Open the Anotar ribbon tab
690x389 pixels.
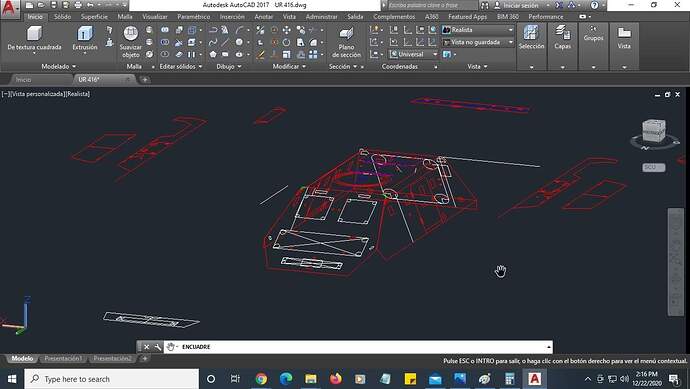click(264, 17)
